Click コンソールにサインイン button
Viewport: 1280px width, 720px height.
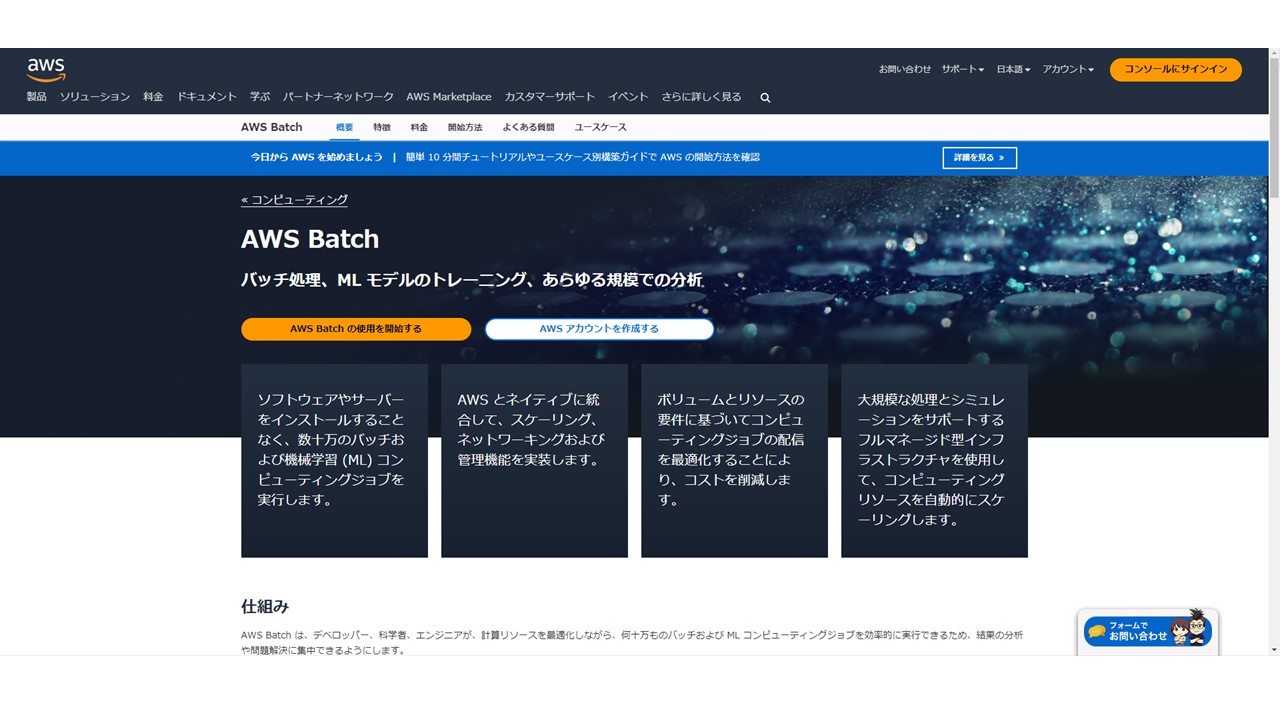tap(1176, 69)
